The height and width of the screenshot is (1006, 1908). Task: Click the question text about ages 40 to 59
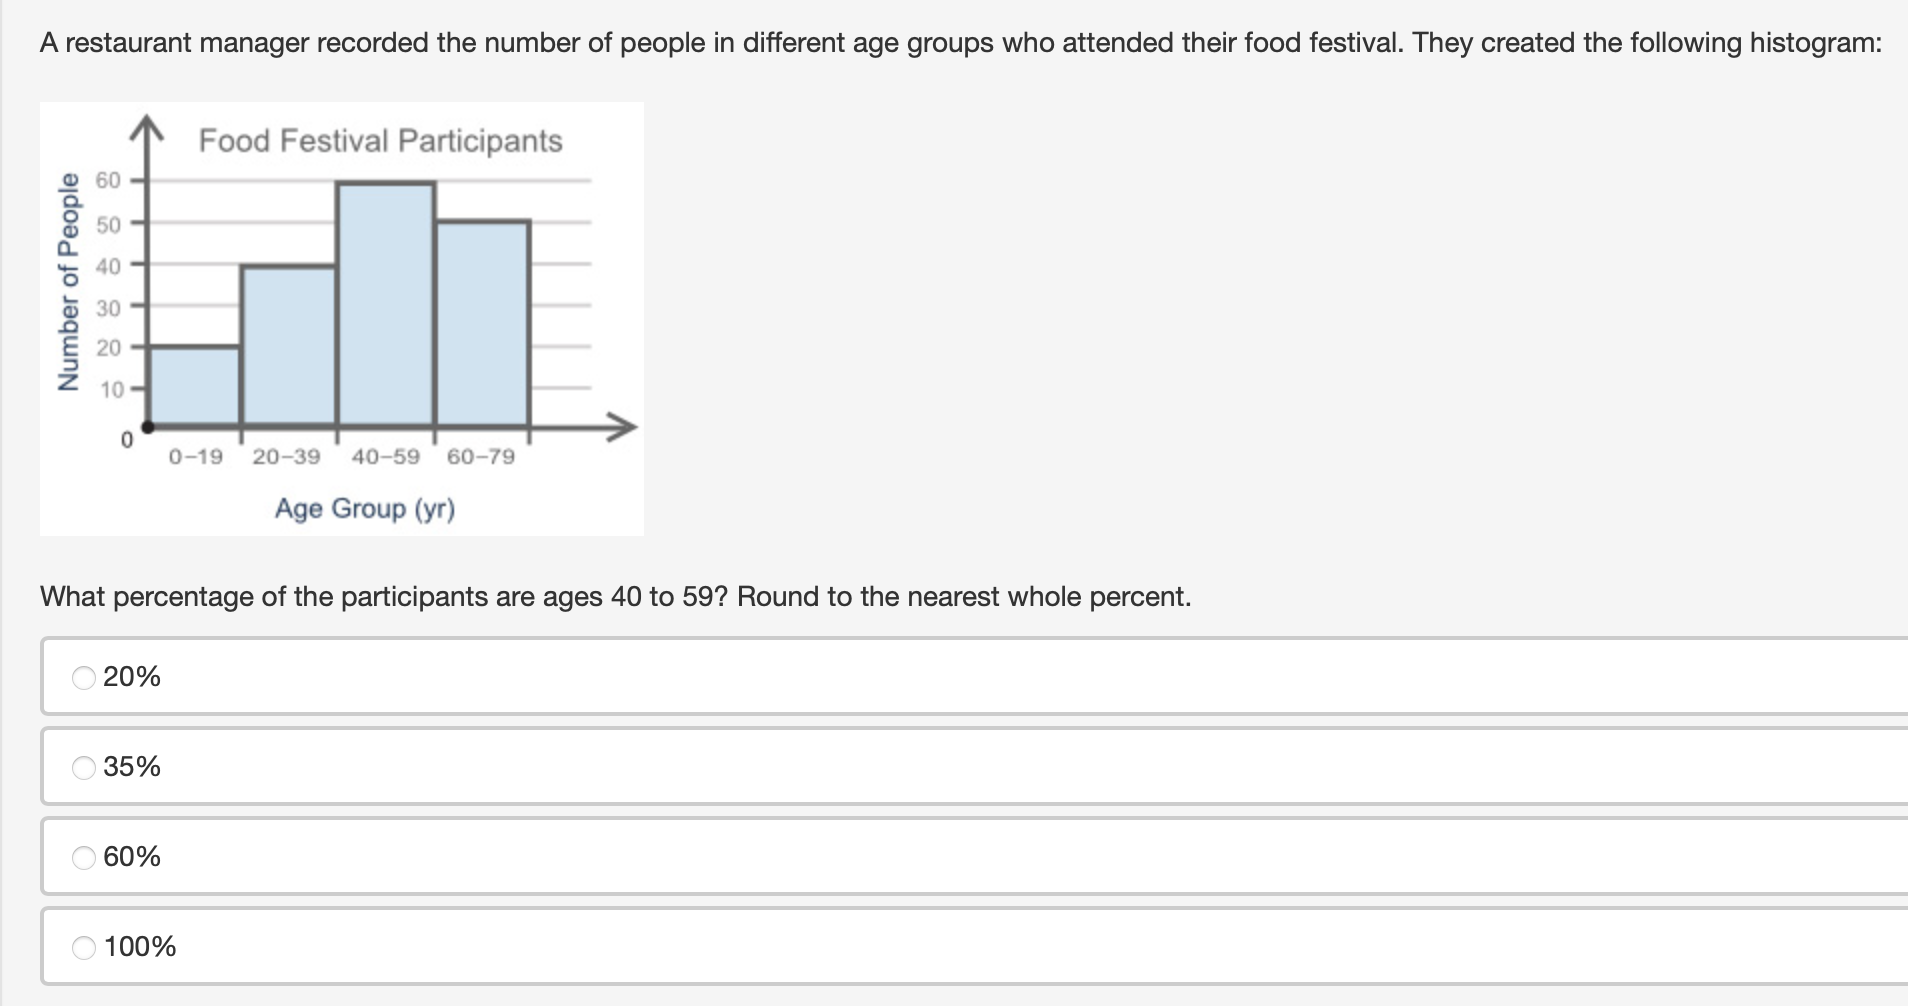click(x=615, y=596)
